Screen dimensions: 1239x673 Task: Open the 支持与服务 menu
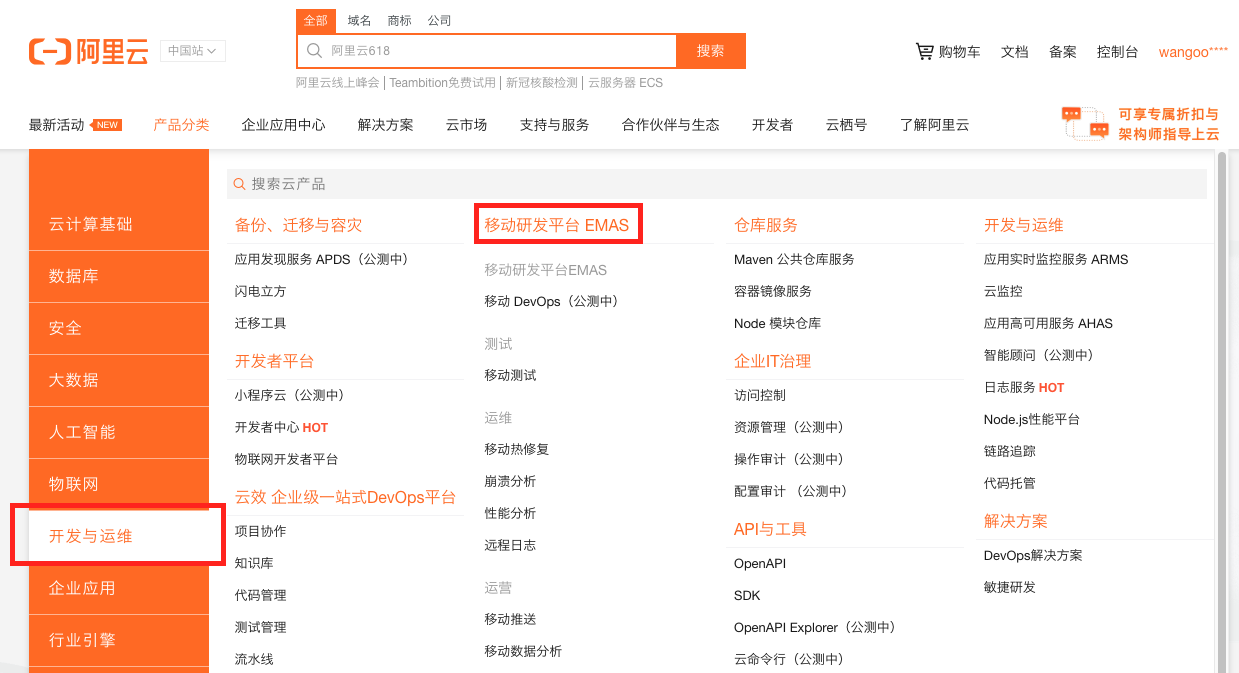(x=554, y=125)
